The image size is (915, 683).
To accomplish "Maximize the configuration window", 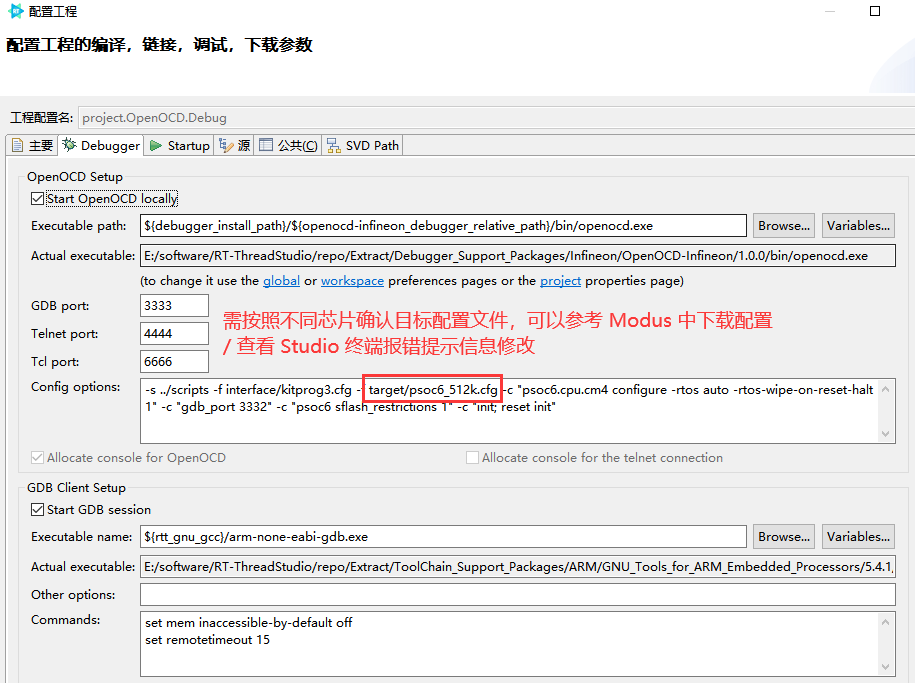I will [x=875, y=11].
